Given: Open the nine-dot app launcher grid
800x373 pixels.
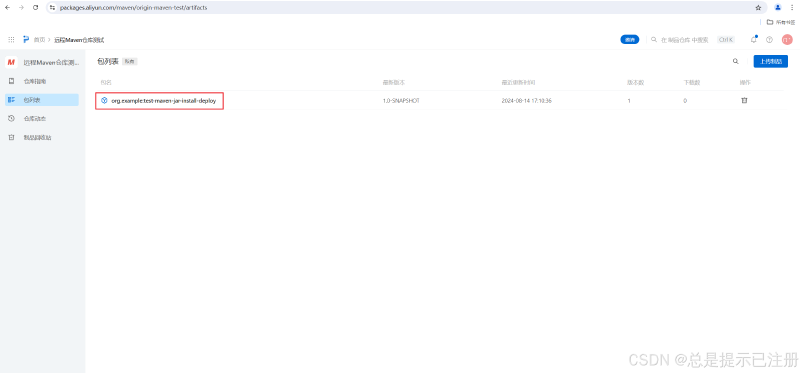Looking at the screenshot, I should click(11, 39).
